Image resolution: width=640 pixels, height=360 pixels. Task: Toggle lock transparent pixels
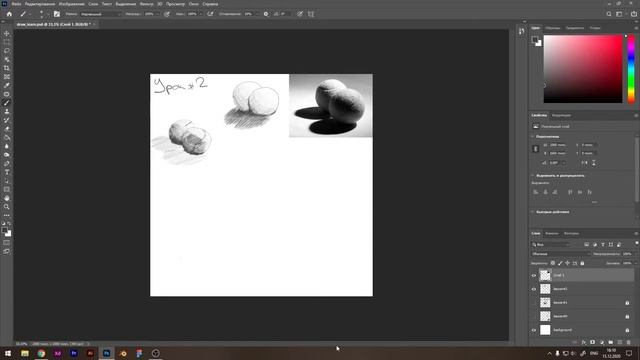(x=553, y=263)
